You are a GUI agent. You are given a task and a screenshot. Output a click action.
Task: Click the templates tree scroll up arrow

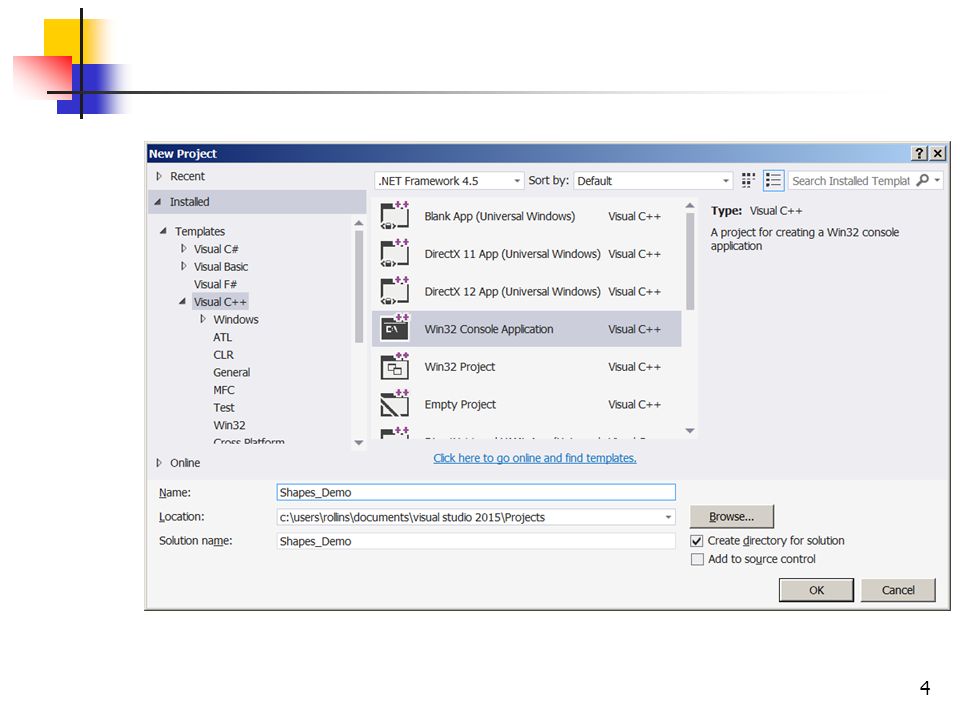pos(359,223)
